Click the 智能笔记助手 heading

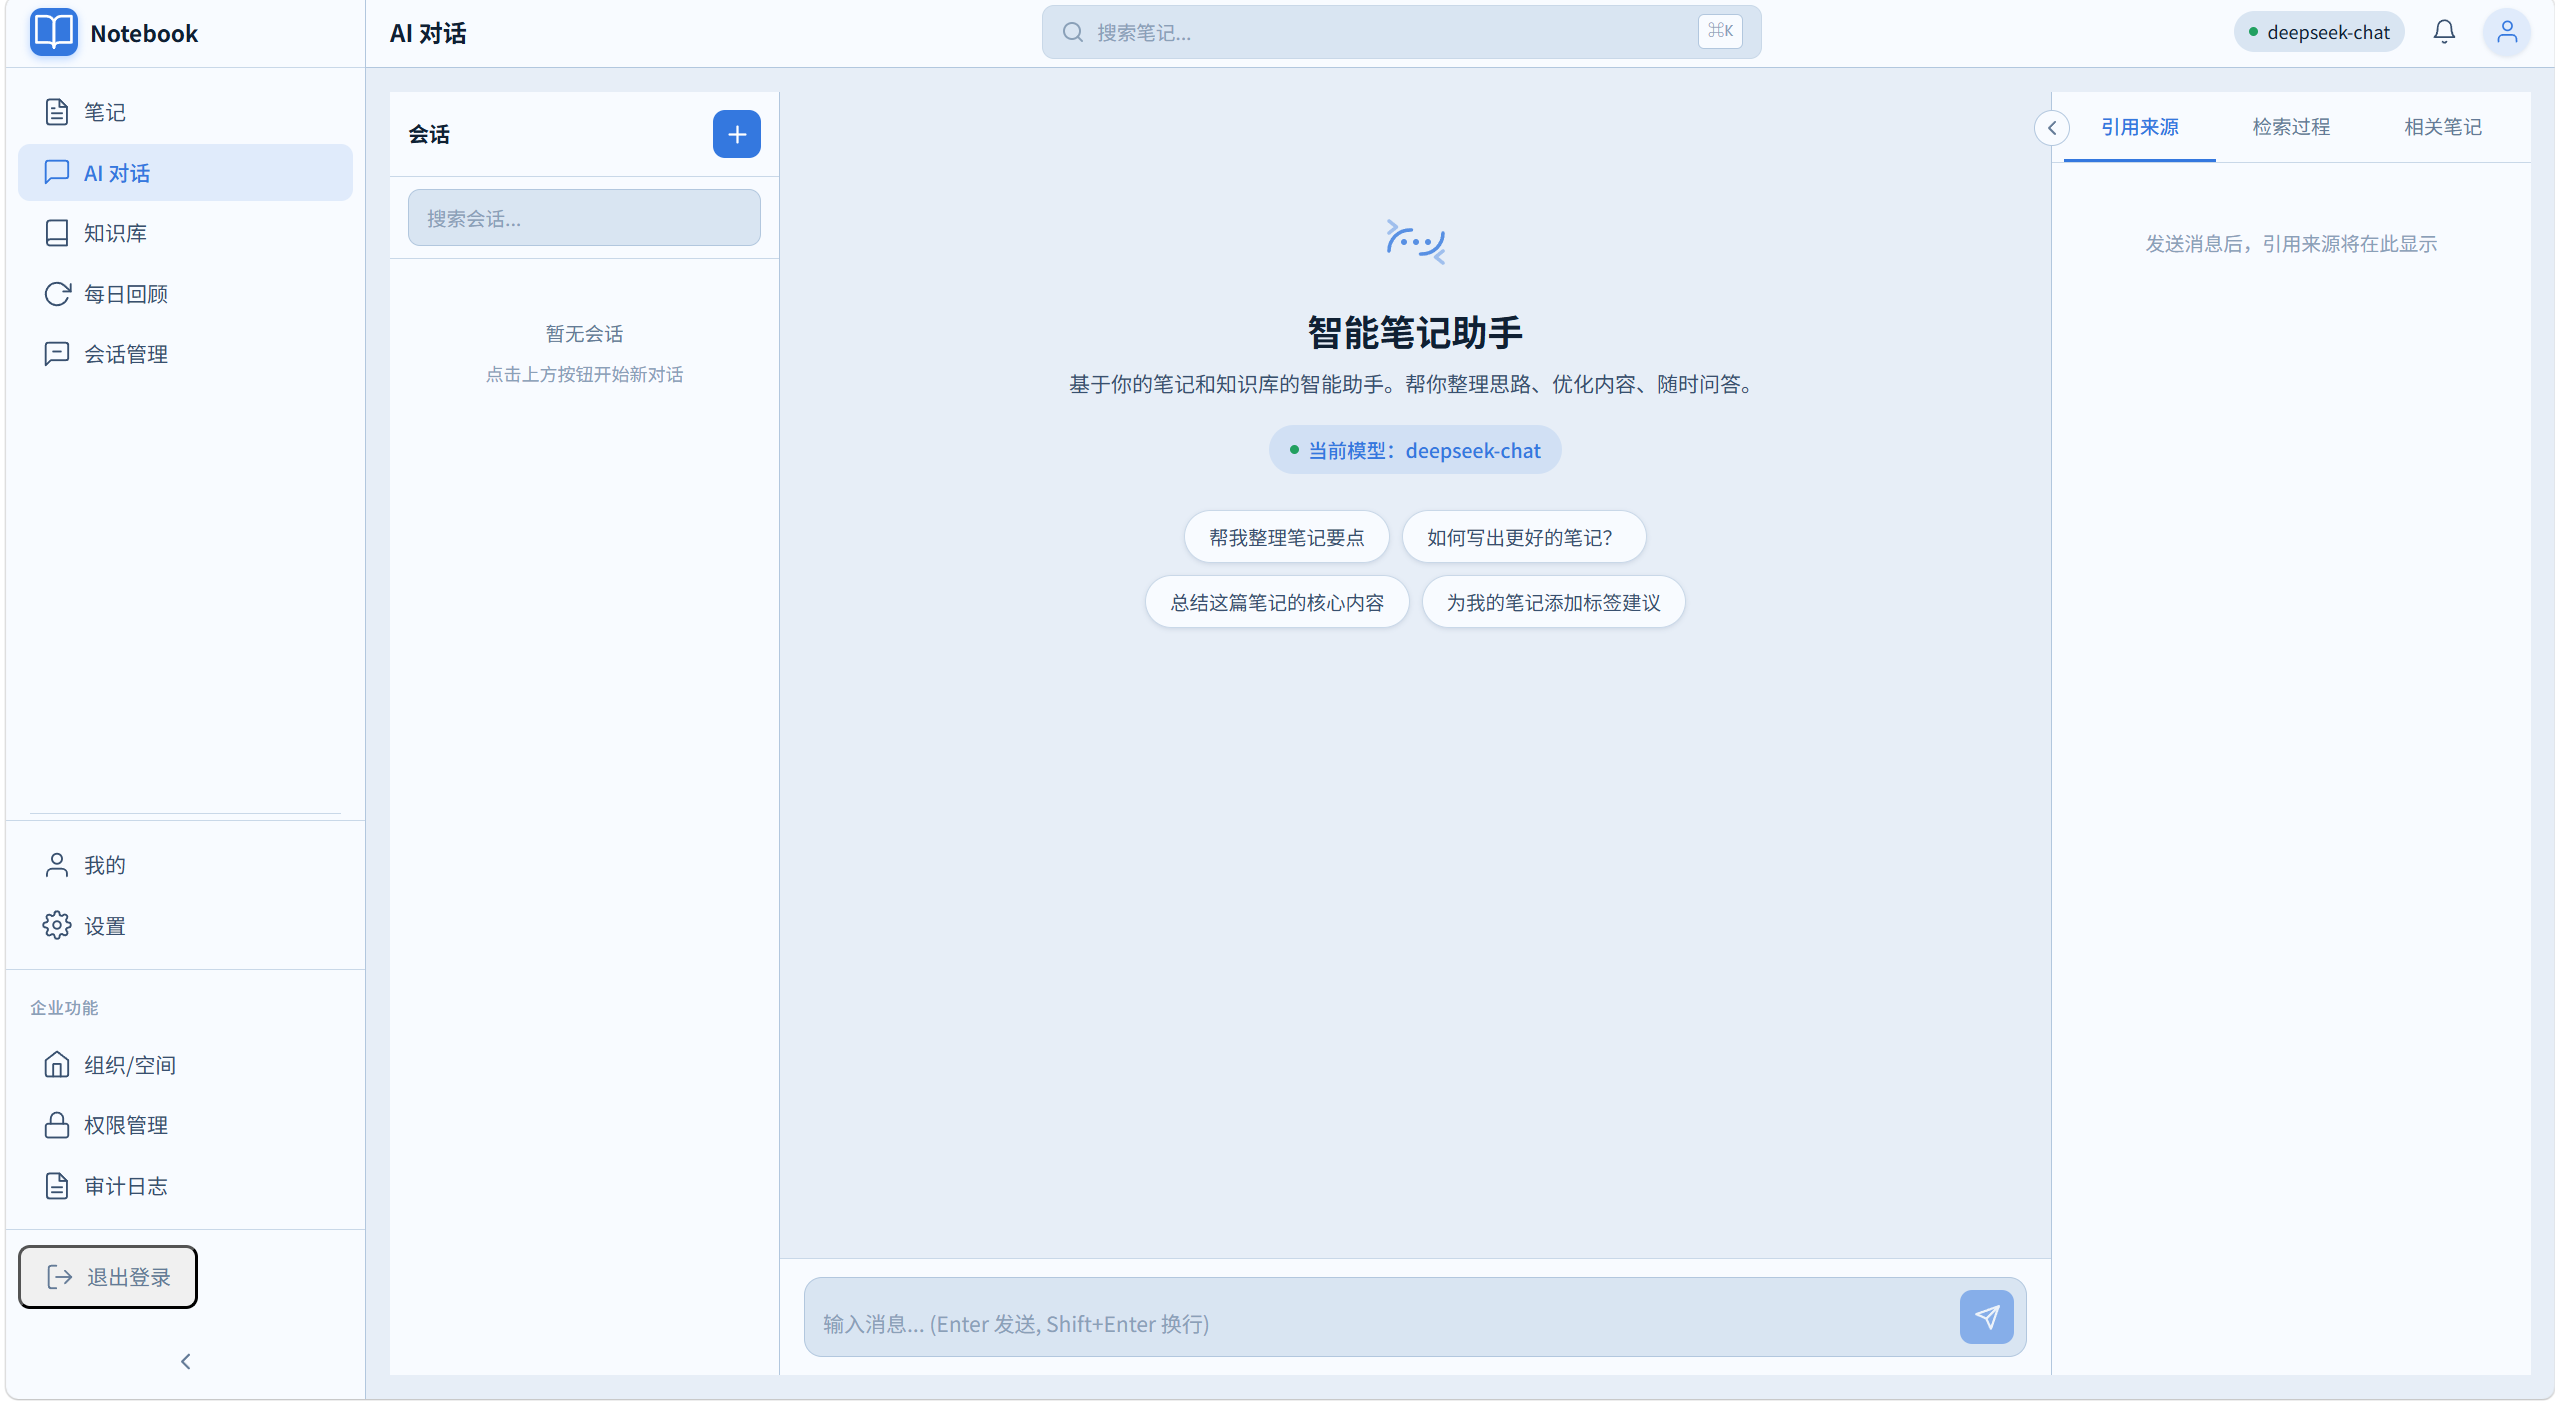pyautogui.click(x=1415, y=332)
